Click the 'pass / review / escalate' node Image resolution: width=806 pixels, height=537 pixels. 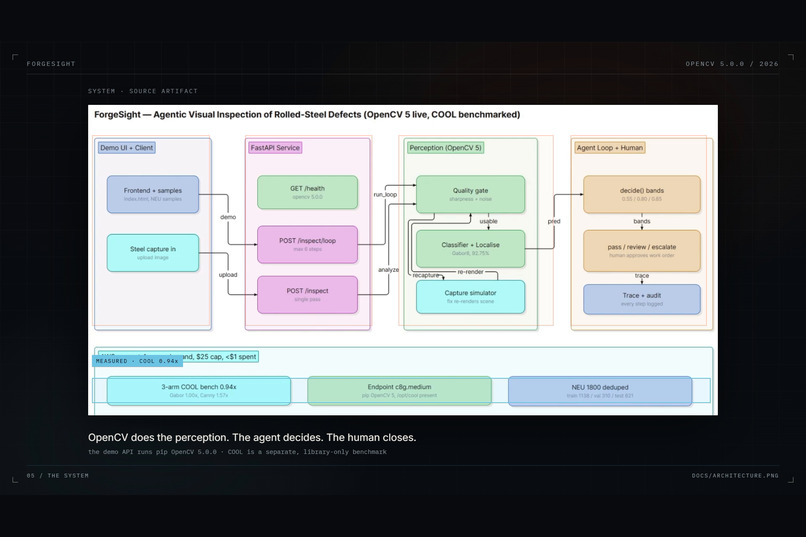642,251
